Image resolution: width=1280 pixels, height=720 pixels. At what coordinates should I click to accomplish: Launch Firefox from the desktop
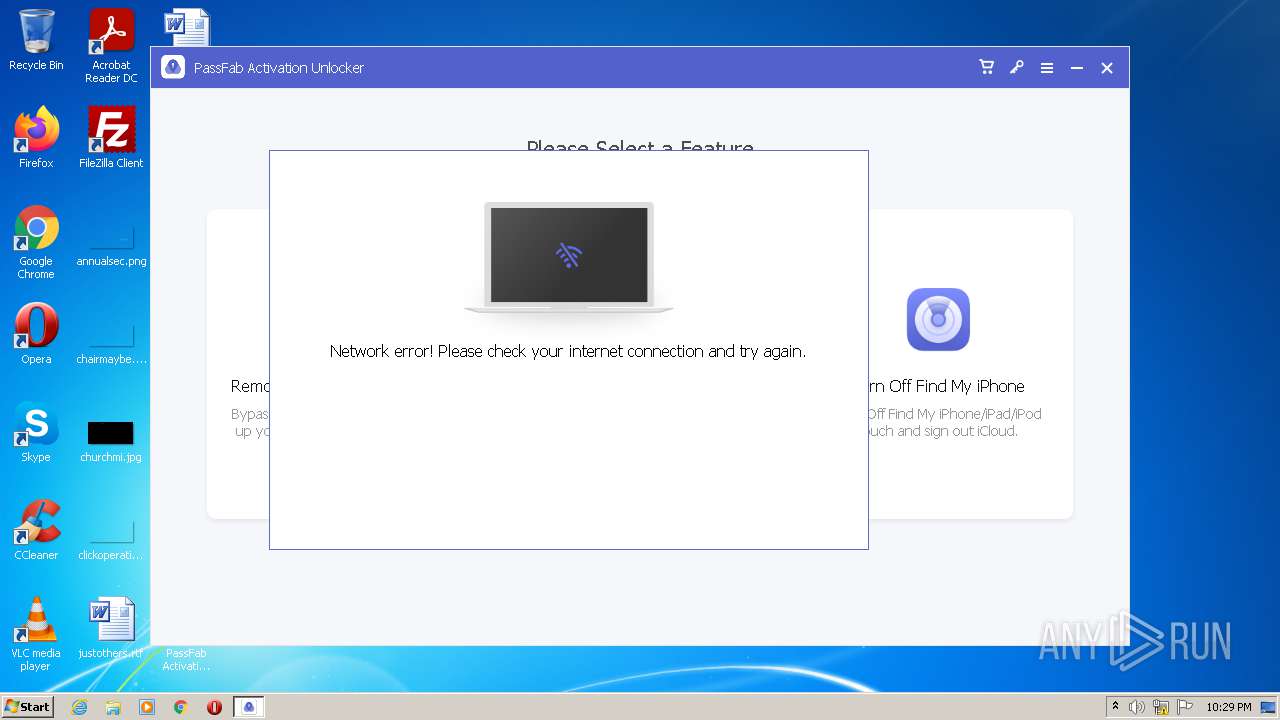tap(36, 138)
